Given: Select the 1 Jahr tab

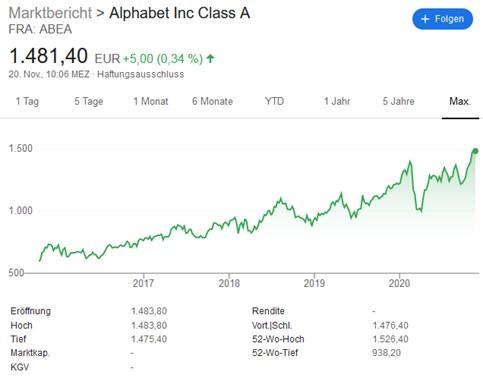Looking at the screenshot, I should pyautogui.click(x=337, y=101).
